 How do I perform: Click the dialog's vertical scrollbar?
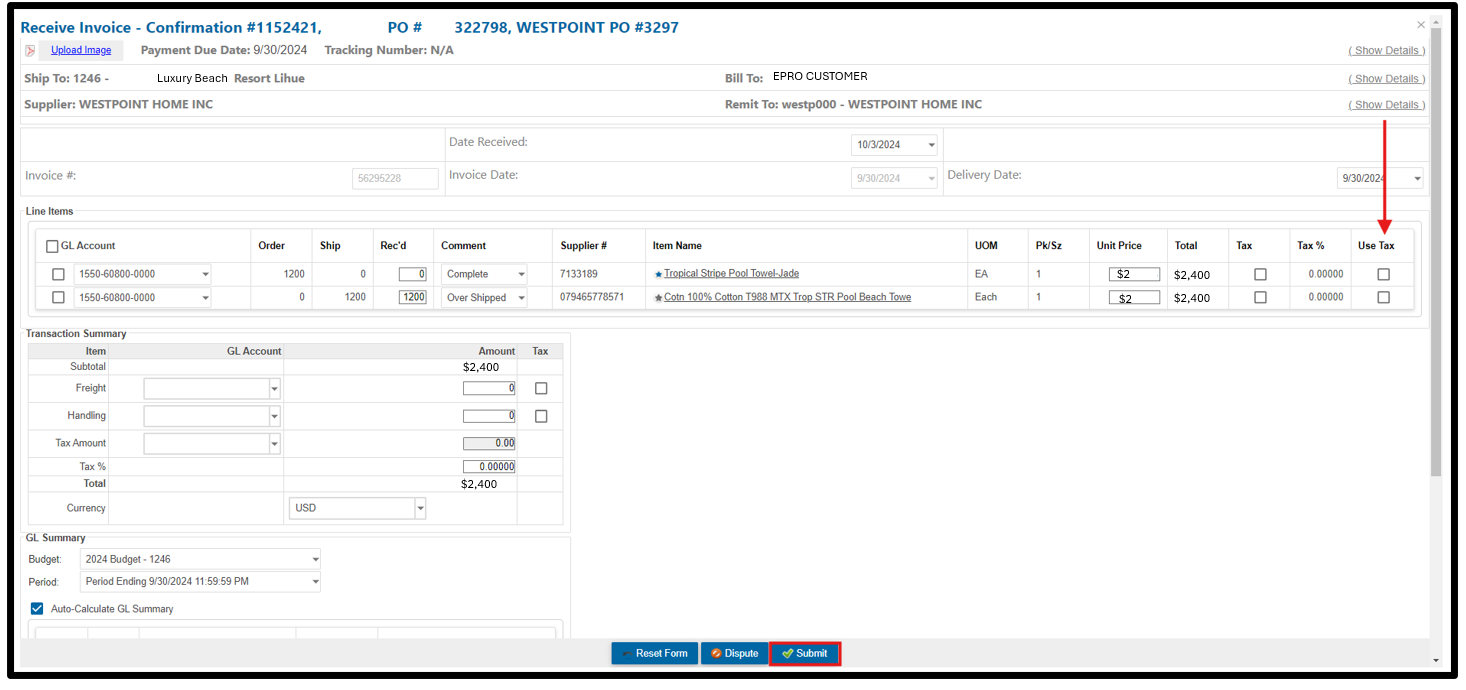pos(1436,300)
